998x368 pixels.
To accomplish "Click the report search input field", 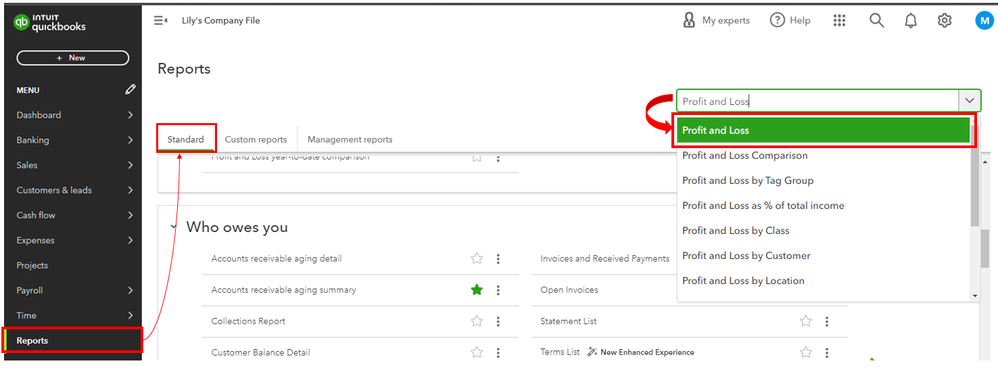I will 817,101.
